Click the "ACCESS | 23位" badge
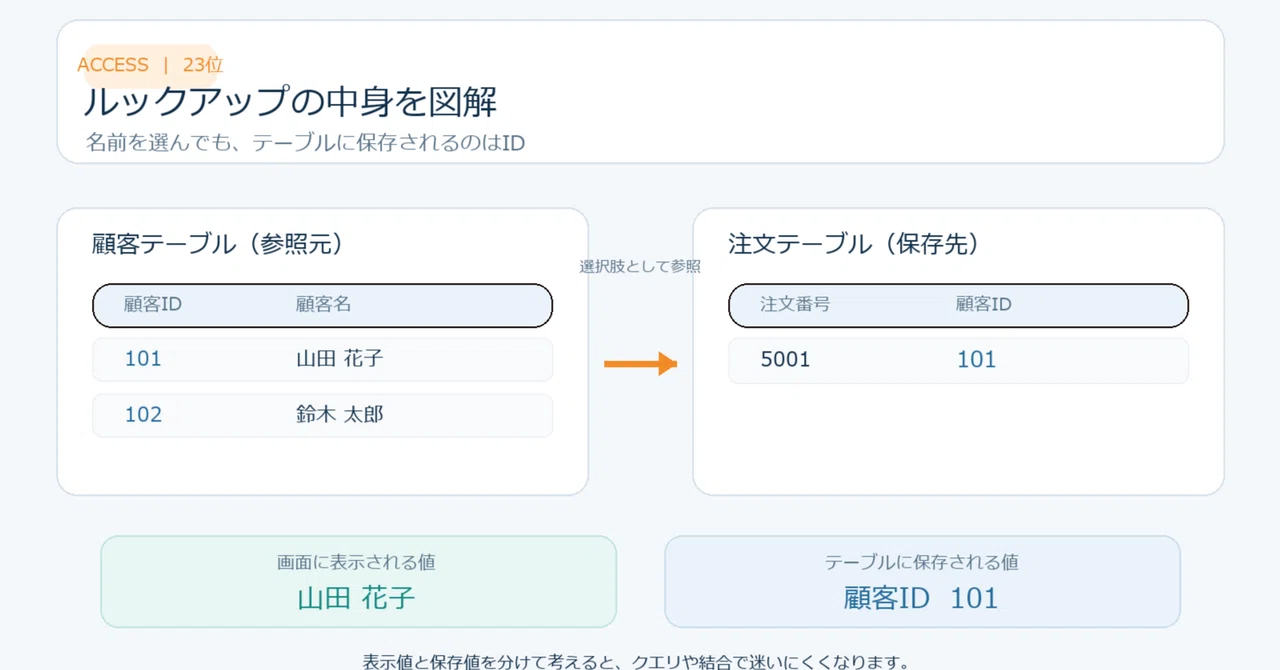The width and height of the screenshot is (1280, 670). click(150, 65)
